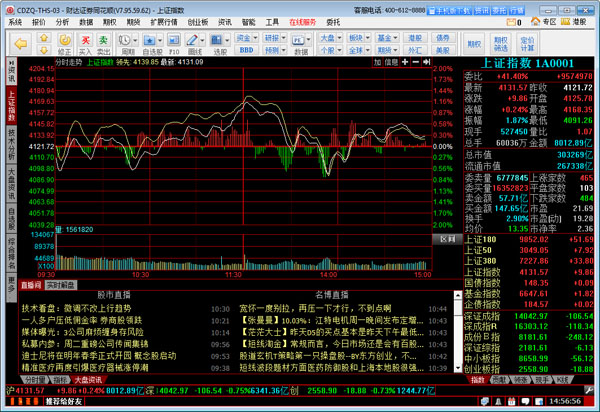Click the window layout icon beside the clock
The width and height of the screenshot is (600, 412).
point(539,401)
